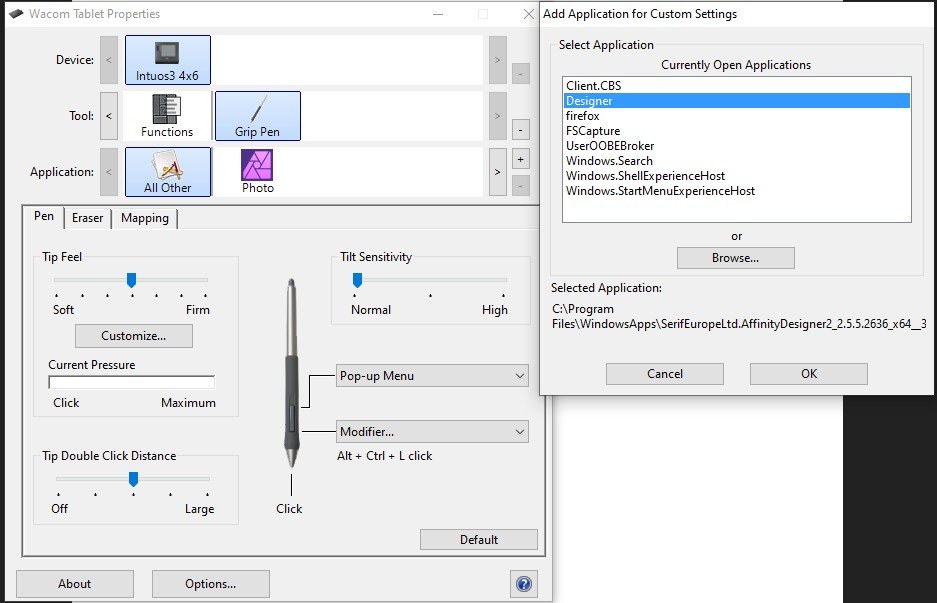This screenshot has height=603, width=937.
Task: Minimize the Wacom Tablet Properties window
Action: pos(438,14)
